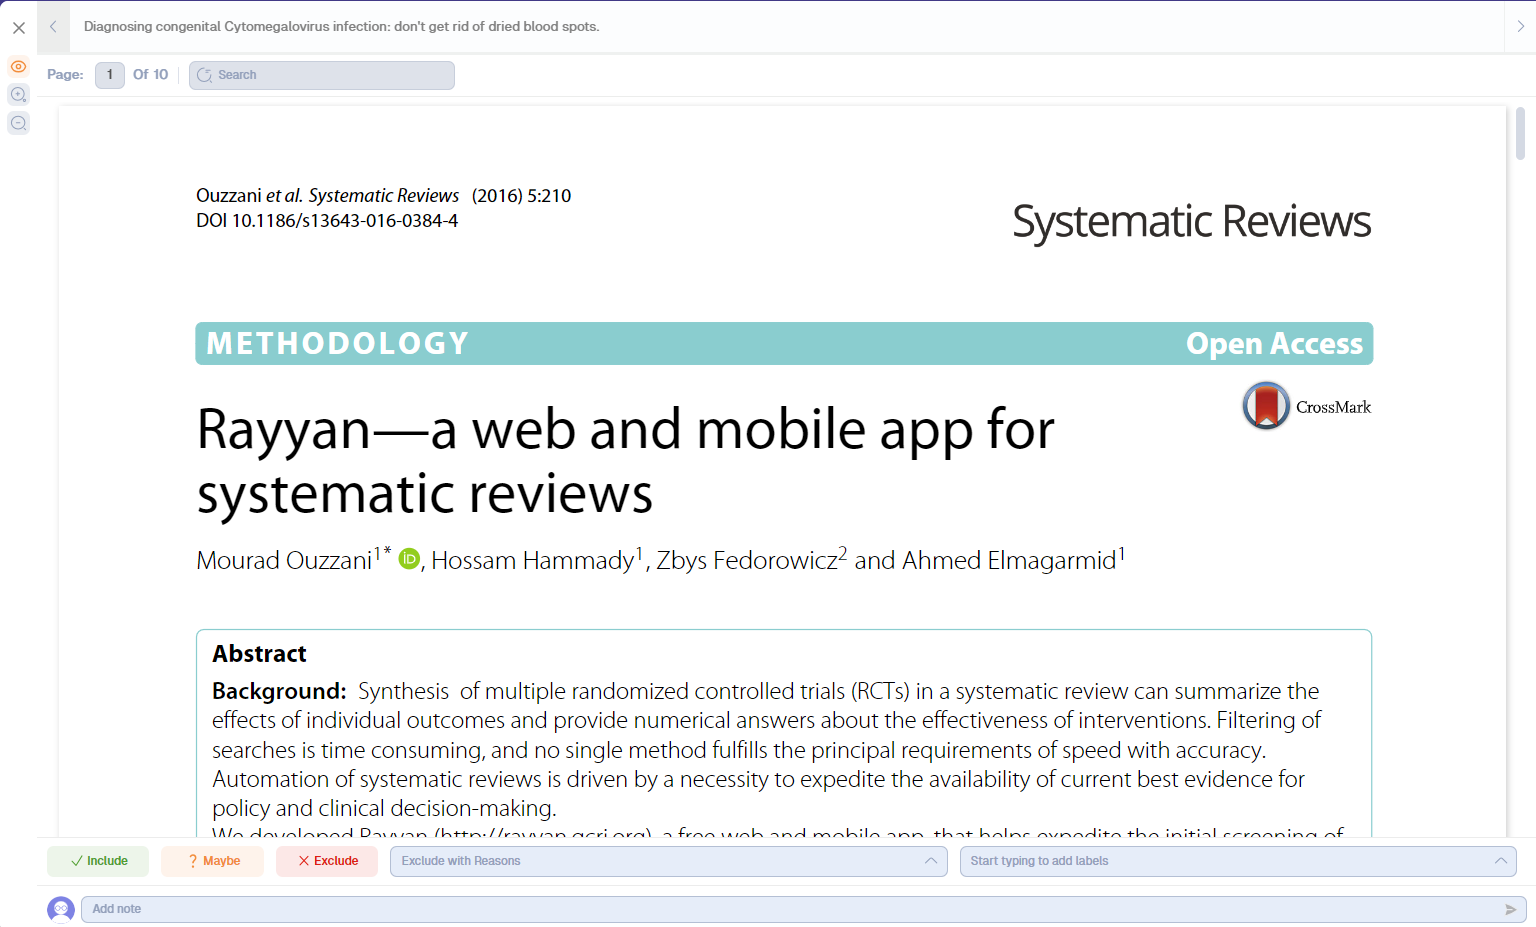Click the DOI 10.1186/s13643-016-0384-4 text
The image size is (1536, 927).
(x=327, y=221)
